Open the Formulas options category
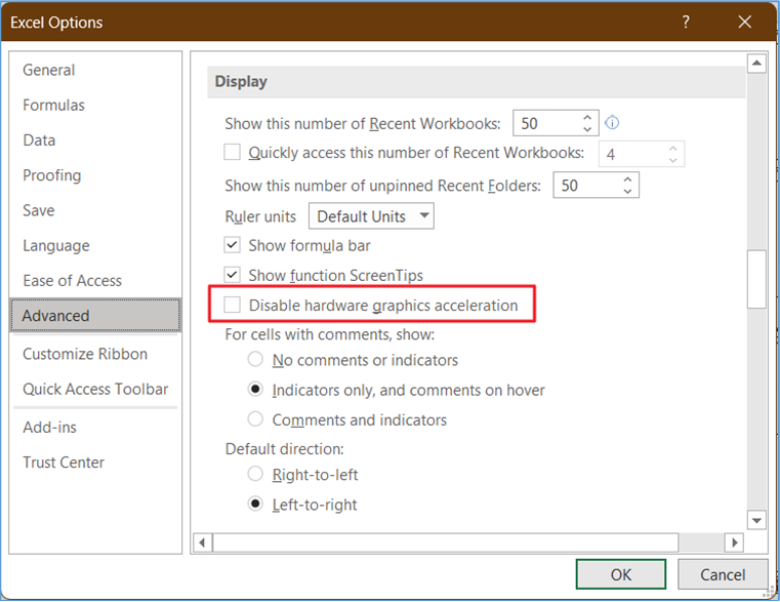780x602 pixels. (54, 105)
